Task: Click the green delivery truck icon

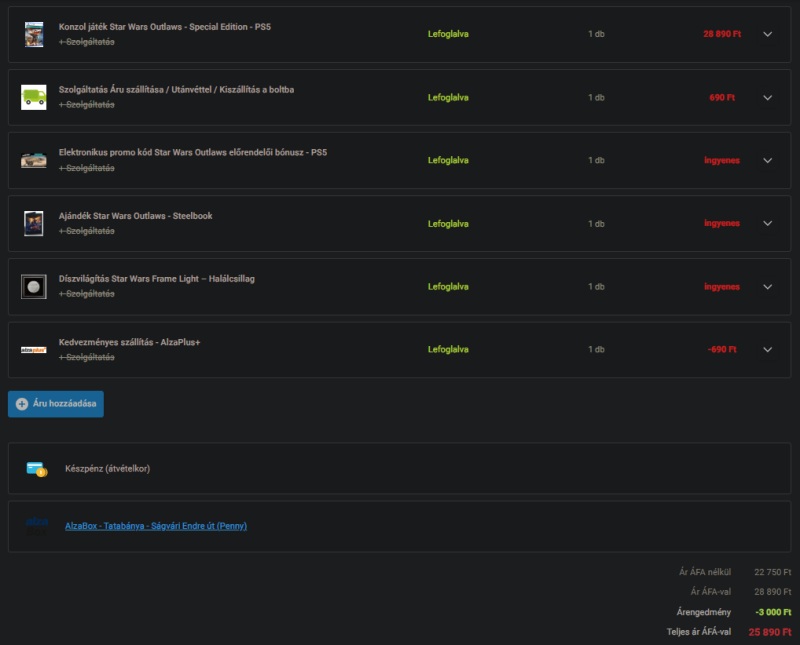Action: tap(34, 97)
